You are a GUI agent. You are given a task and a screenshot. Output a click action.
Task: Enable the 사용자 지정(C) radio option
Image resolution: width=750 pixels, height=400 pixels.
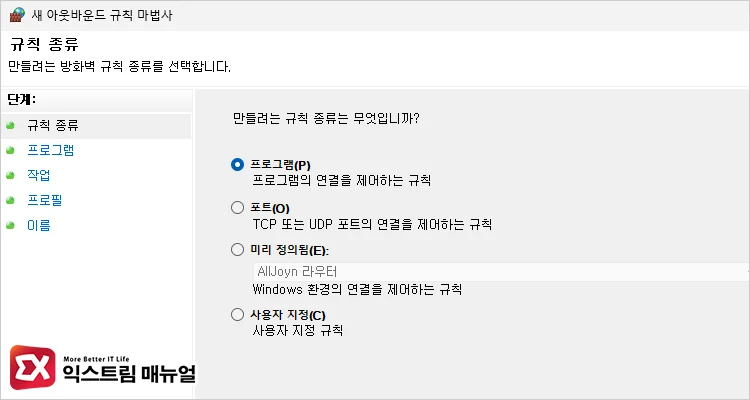(x=237, y=315)
